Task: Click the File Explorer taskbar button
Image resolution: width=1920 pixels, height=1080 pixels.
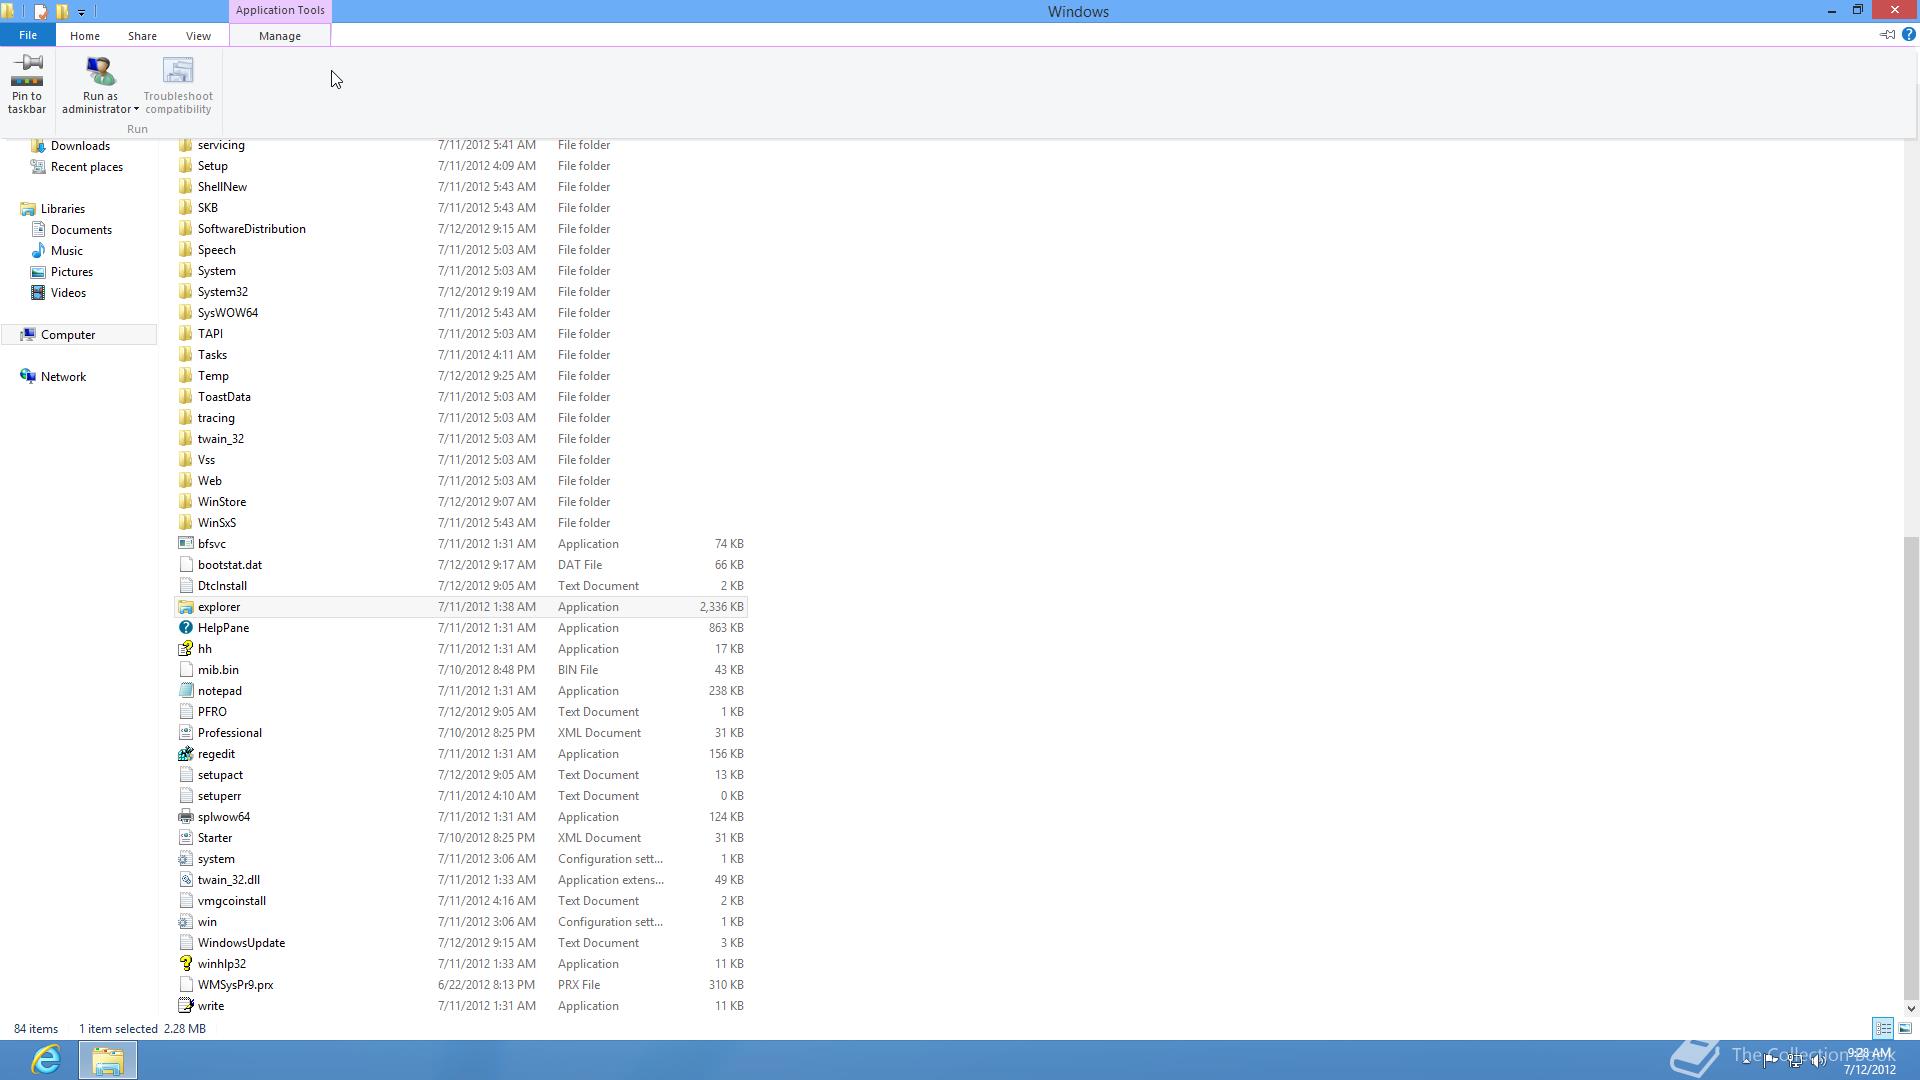Action: (108, 1060)
